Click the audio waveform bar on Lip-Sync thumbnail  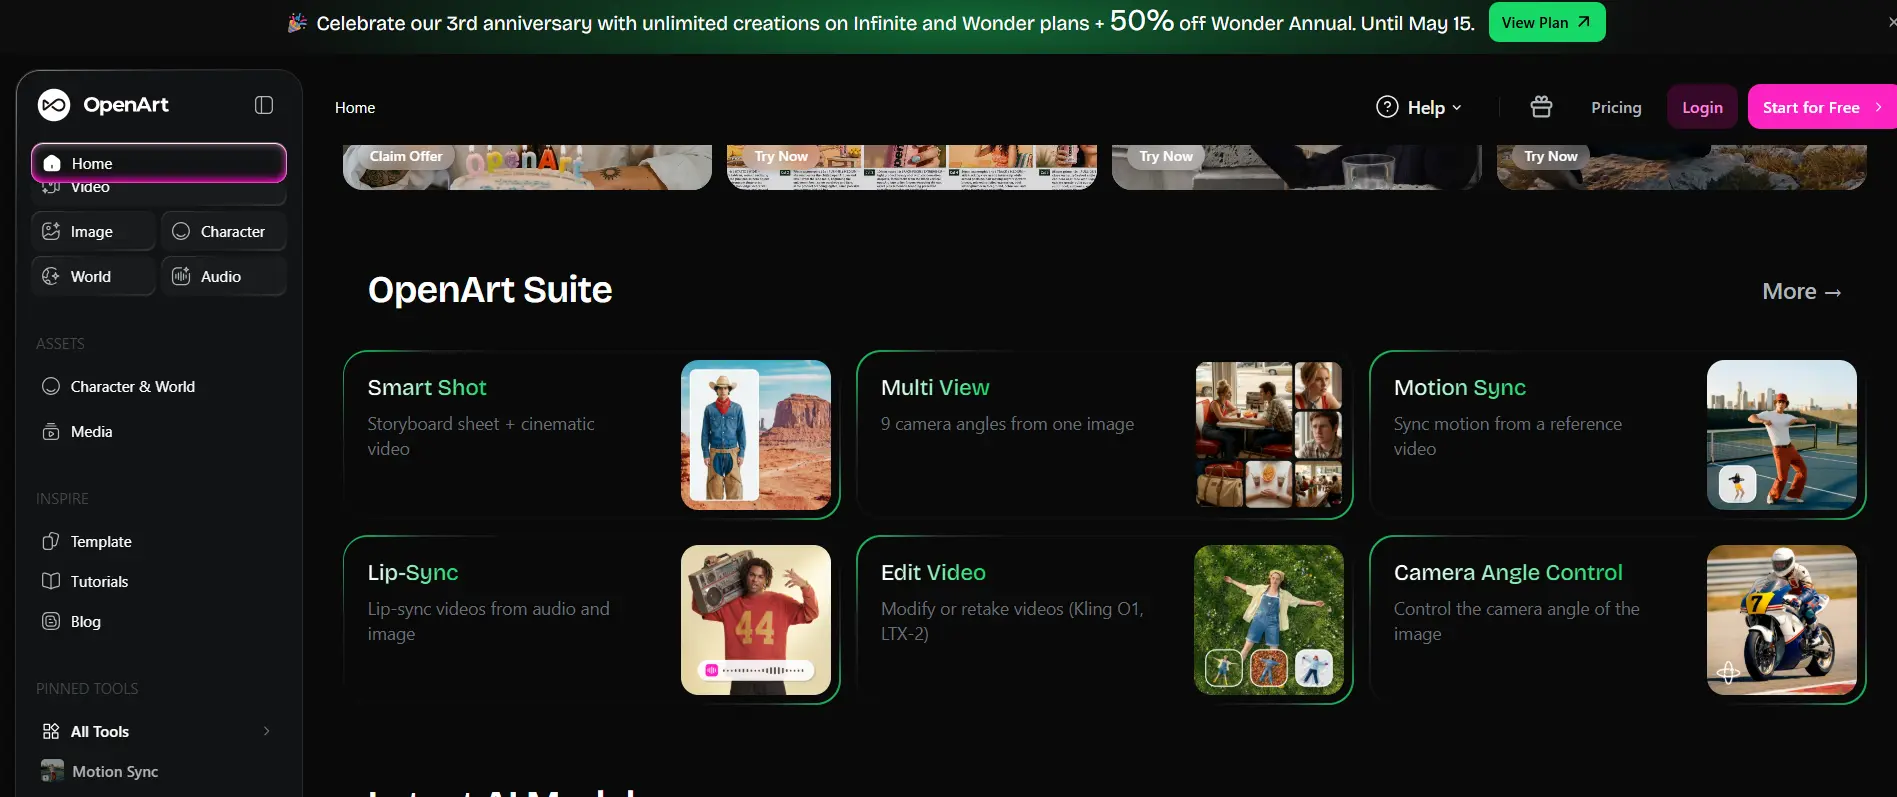757,670
